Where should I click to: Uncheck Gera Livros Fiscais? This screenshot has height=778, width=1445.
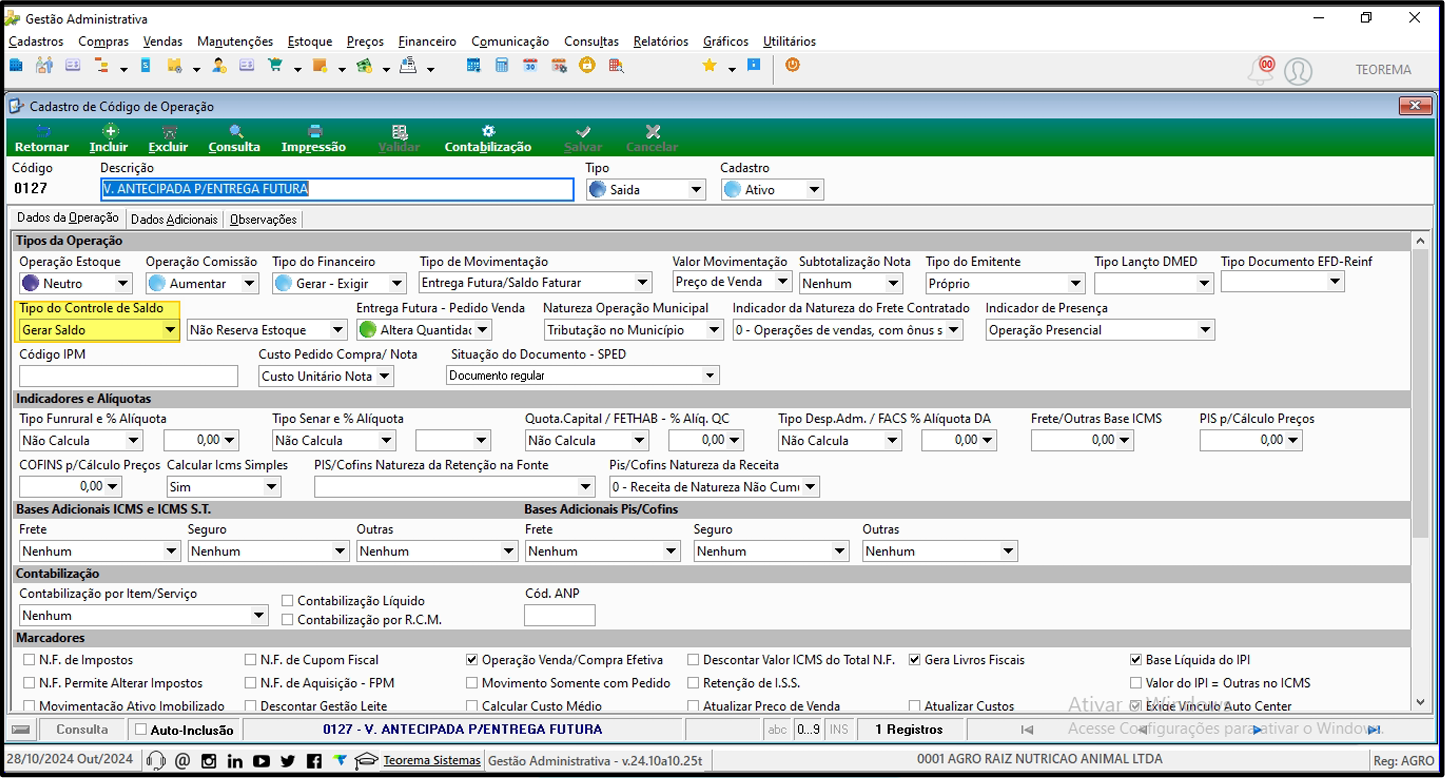914,660
